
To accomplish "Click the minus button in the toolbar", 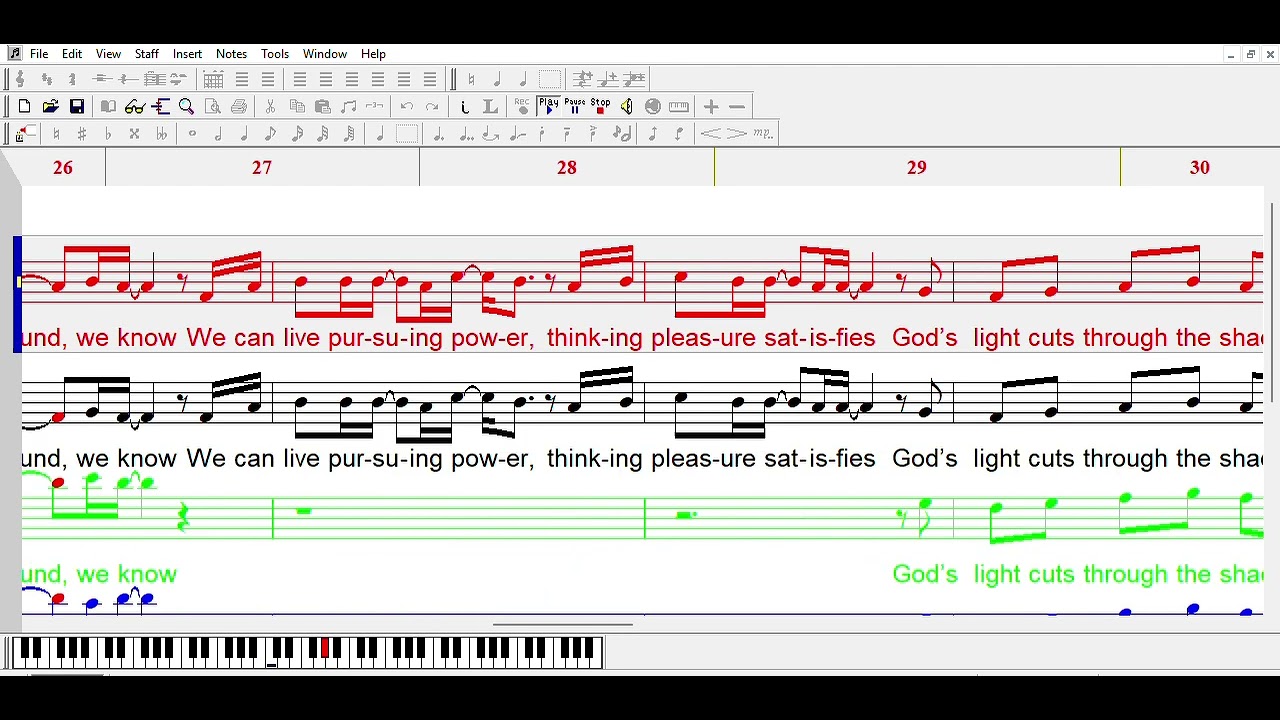I will (737, 106).
